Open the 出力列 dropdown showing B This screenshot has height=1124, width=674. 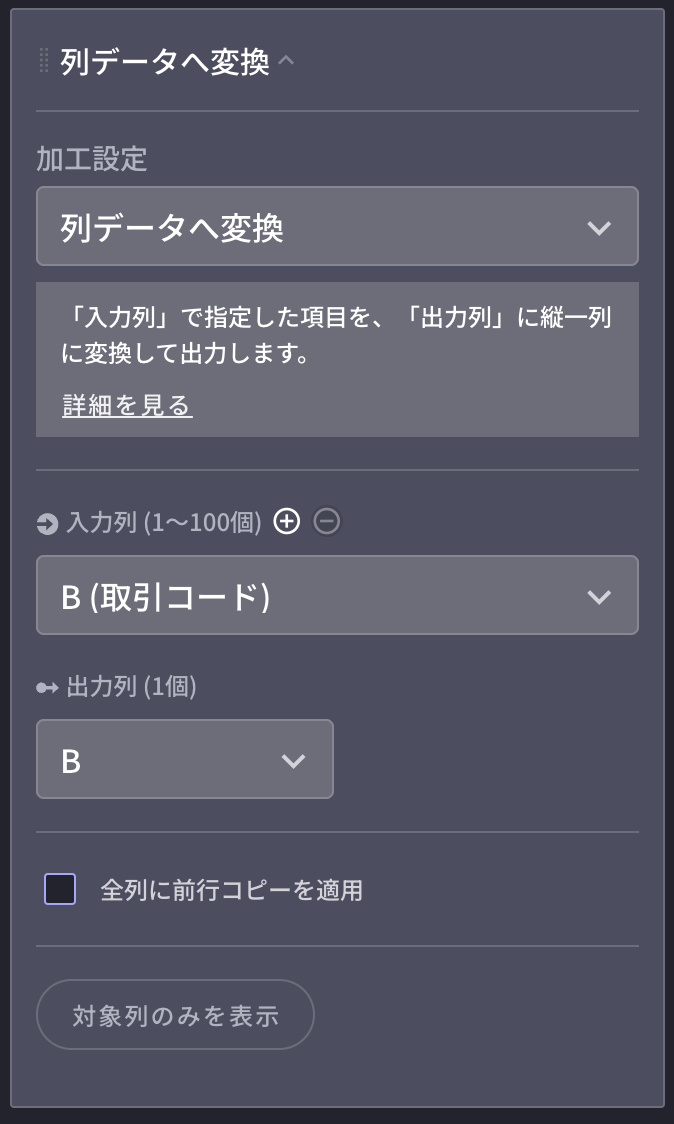(184, 759)
